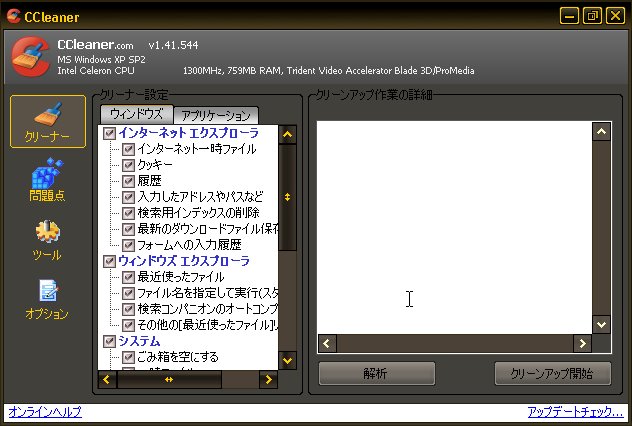Close the CCleaner window
This screenshot has height=426, width=632.
615,16
